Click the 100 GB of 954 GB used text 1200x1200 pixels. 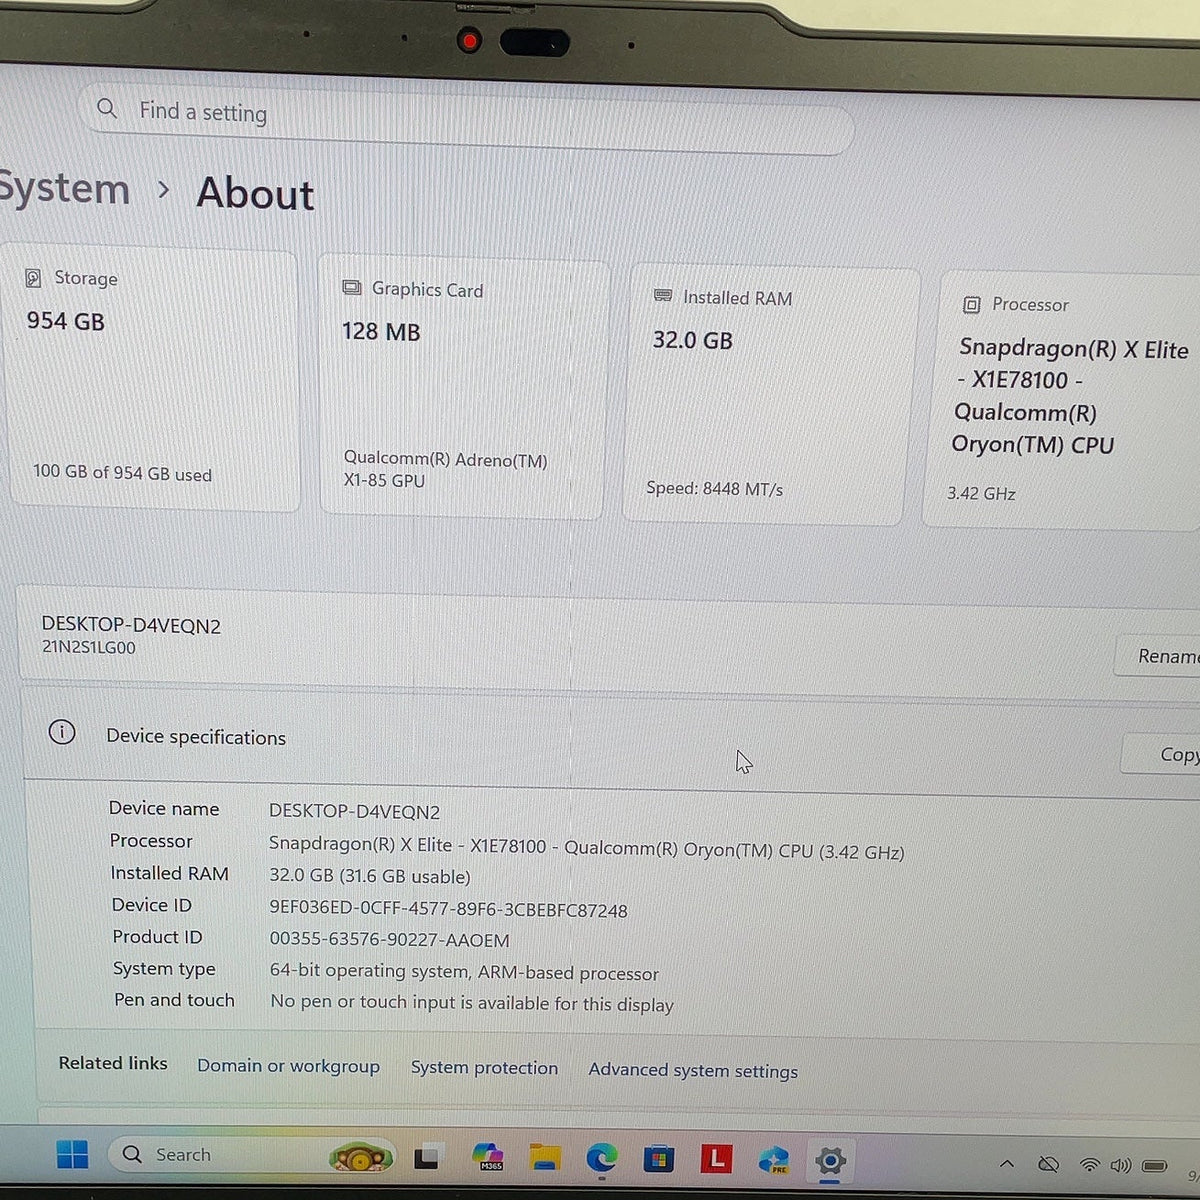[122, 472]
